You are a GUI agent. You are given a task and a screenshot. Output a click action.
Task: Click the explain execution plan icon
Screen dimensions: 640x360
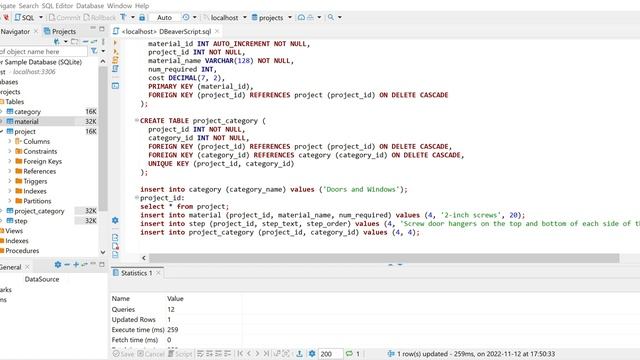(x=116, y=69)
